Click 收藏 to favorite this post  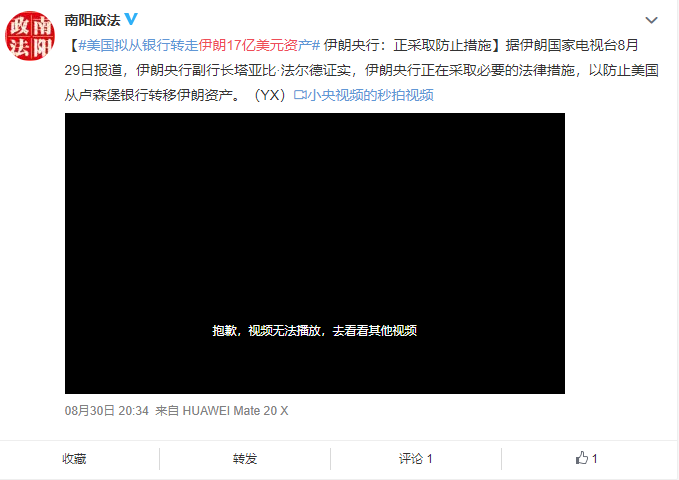point(74,459)
